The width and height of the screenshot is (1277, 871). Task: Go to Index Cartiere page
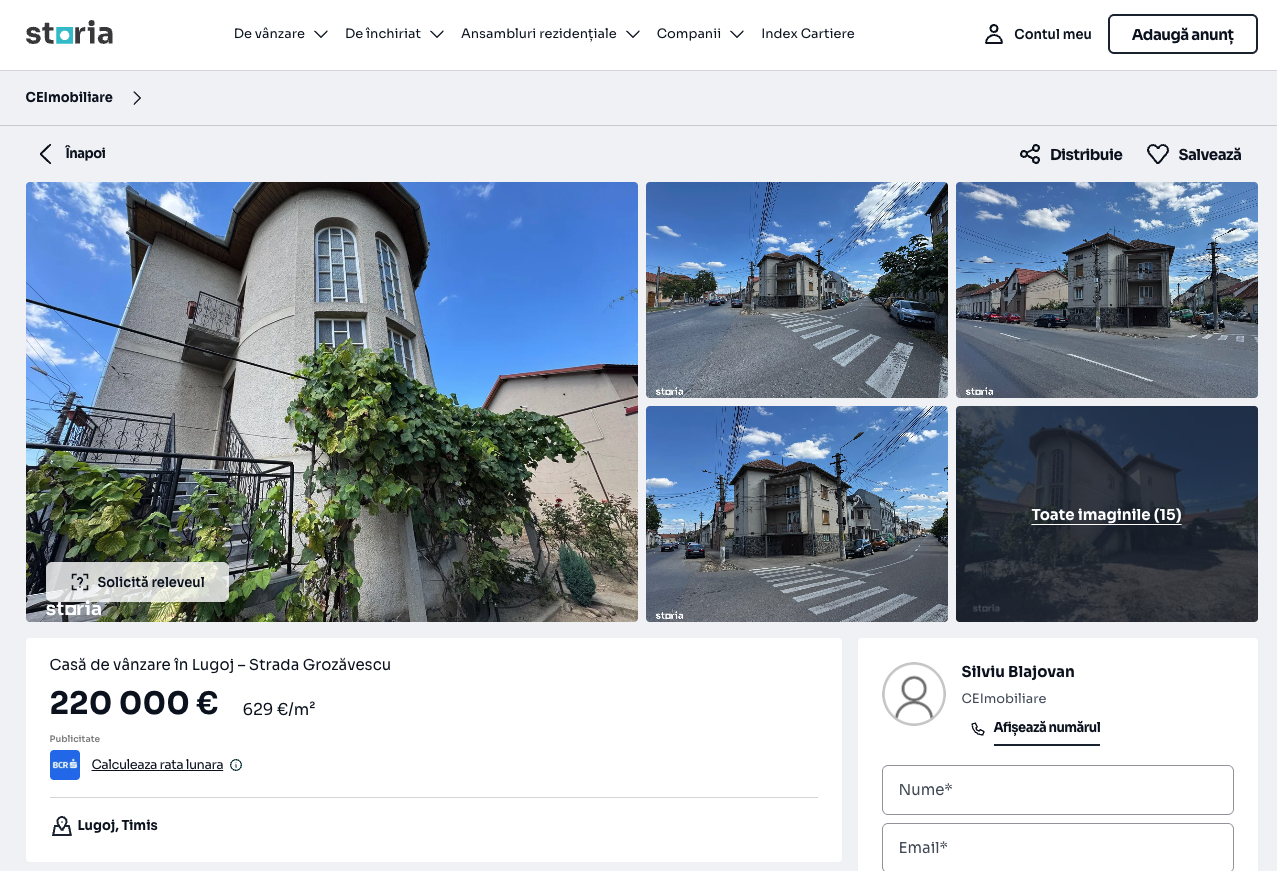[x=807, y=34]
